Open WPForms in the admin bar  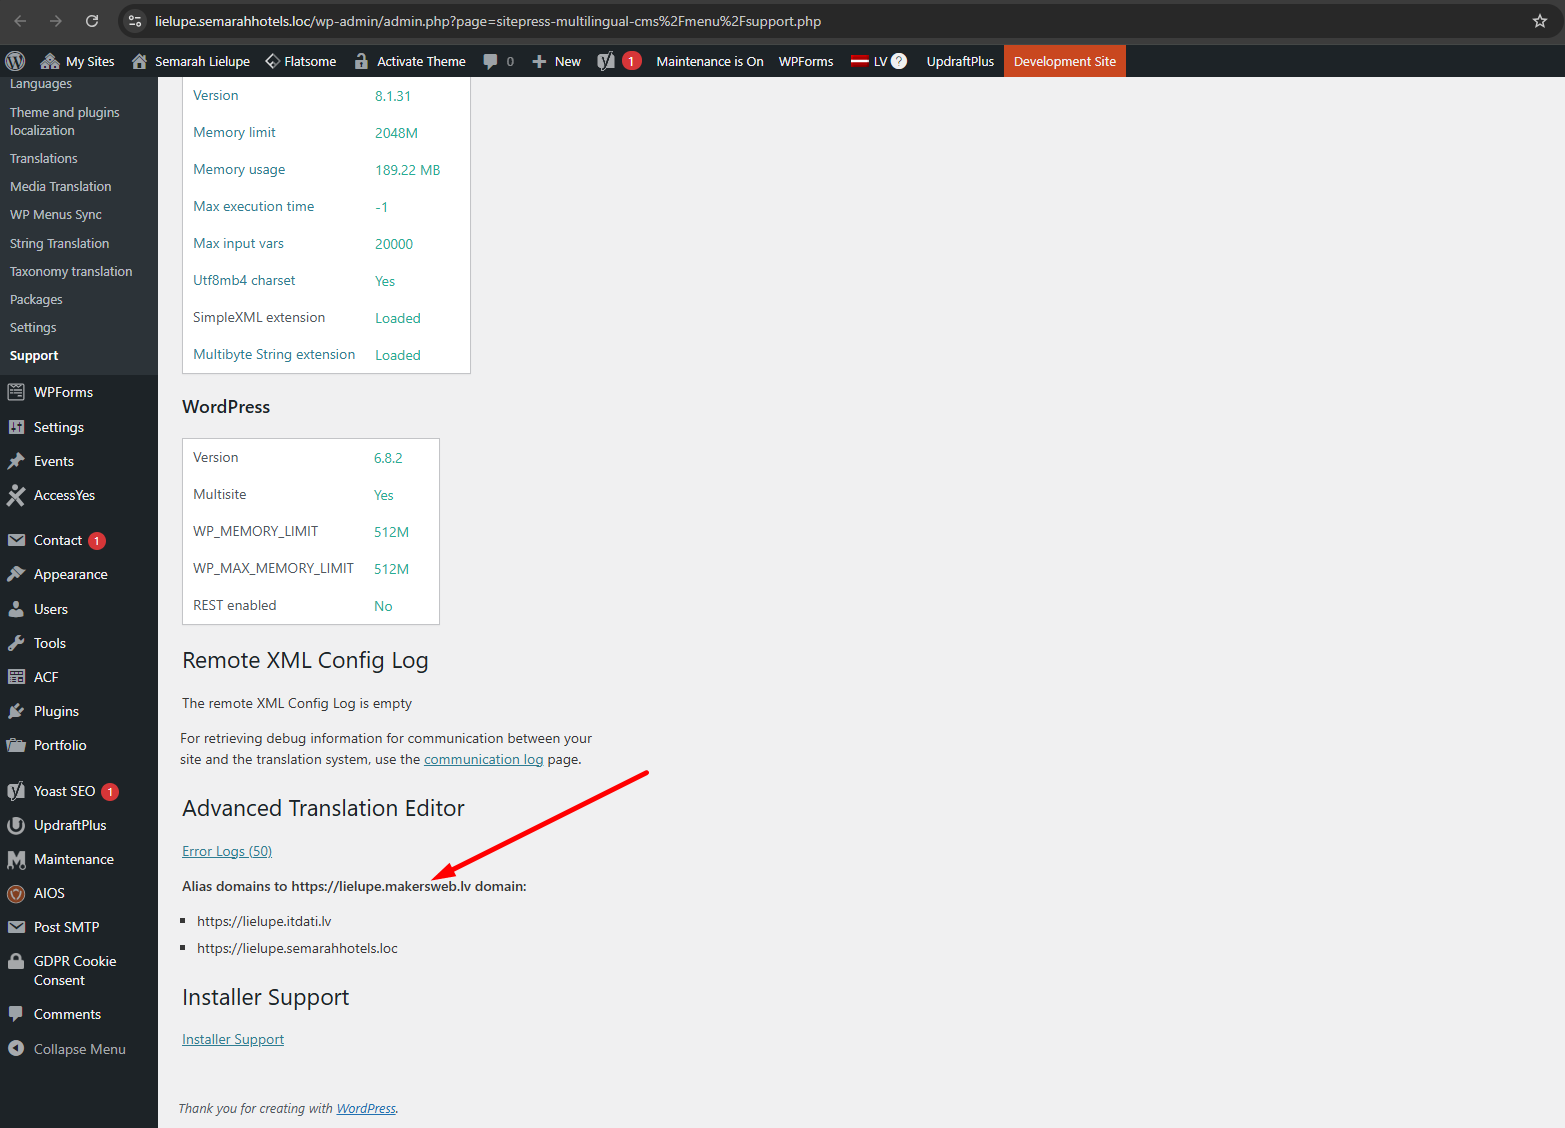[806, 61]
